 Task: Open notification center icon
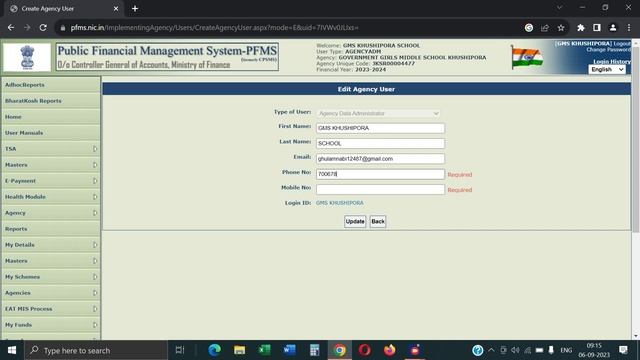click(623, 350)
